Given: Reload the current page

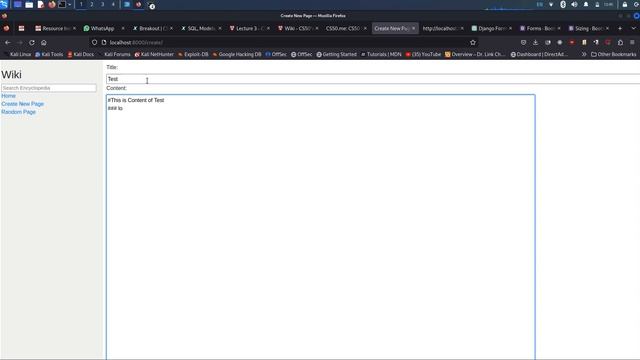Looking at the screenshot, I should pyautogui.click(x=32, y=42).
